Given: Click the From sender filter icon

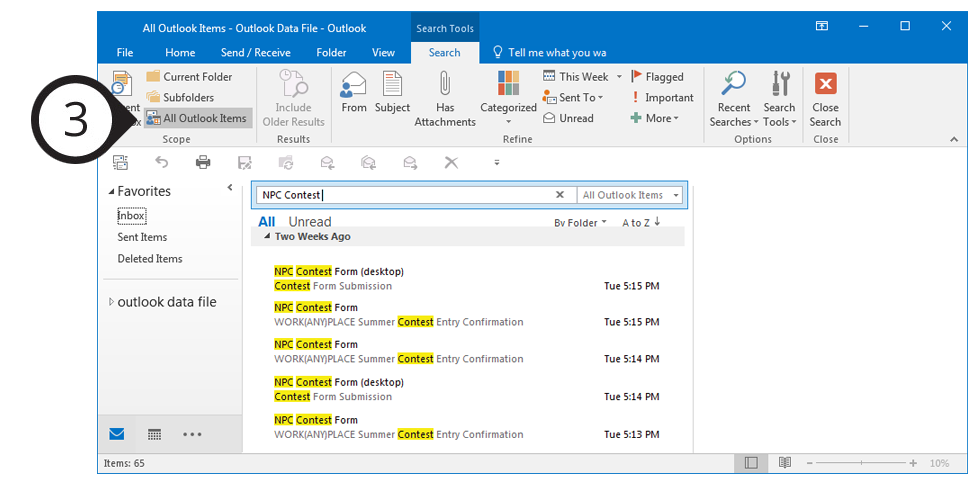Looking at the screenshot, I should (x=354, y=84).
